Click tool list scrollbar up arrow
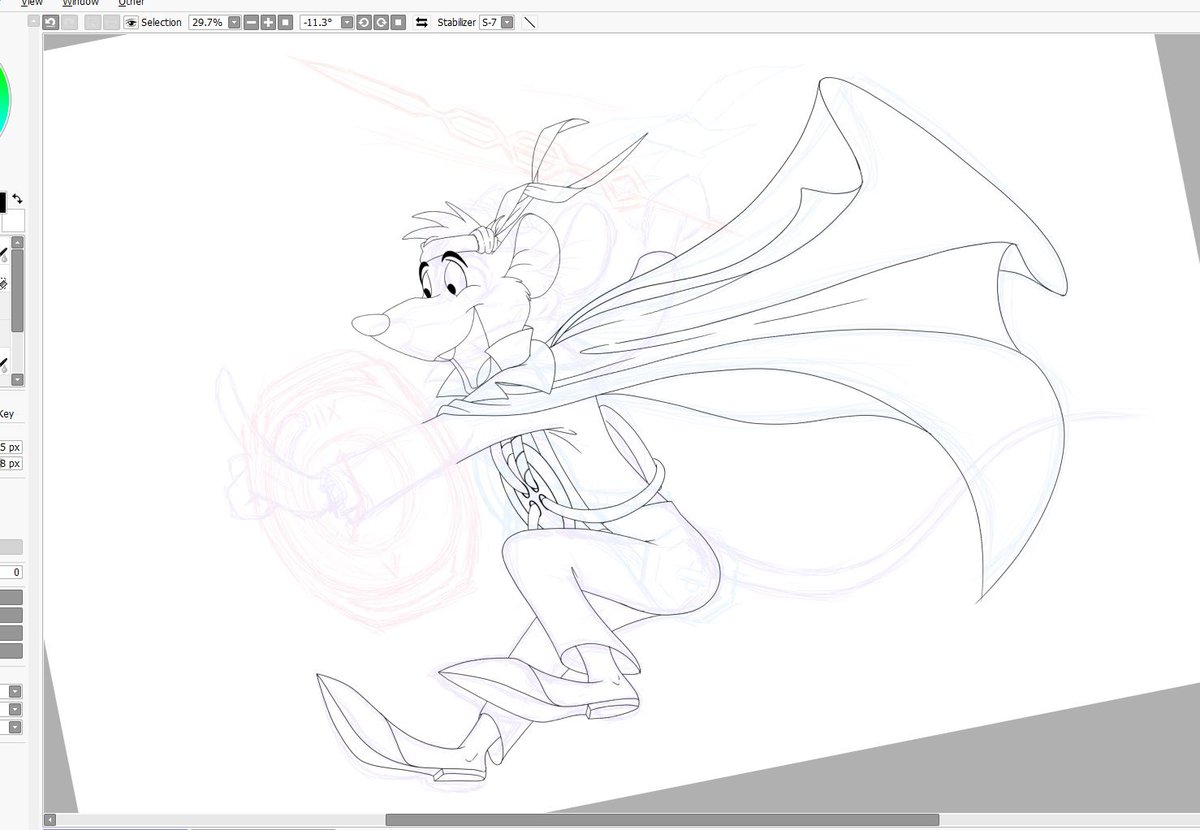1200x830 pixels. [17, 243]
